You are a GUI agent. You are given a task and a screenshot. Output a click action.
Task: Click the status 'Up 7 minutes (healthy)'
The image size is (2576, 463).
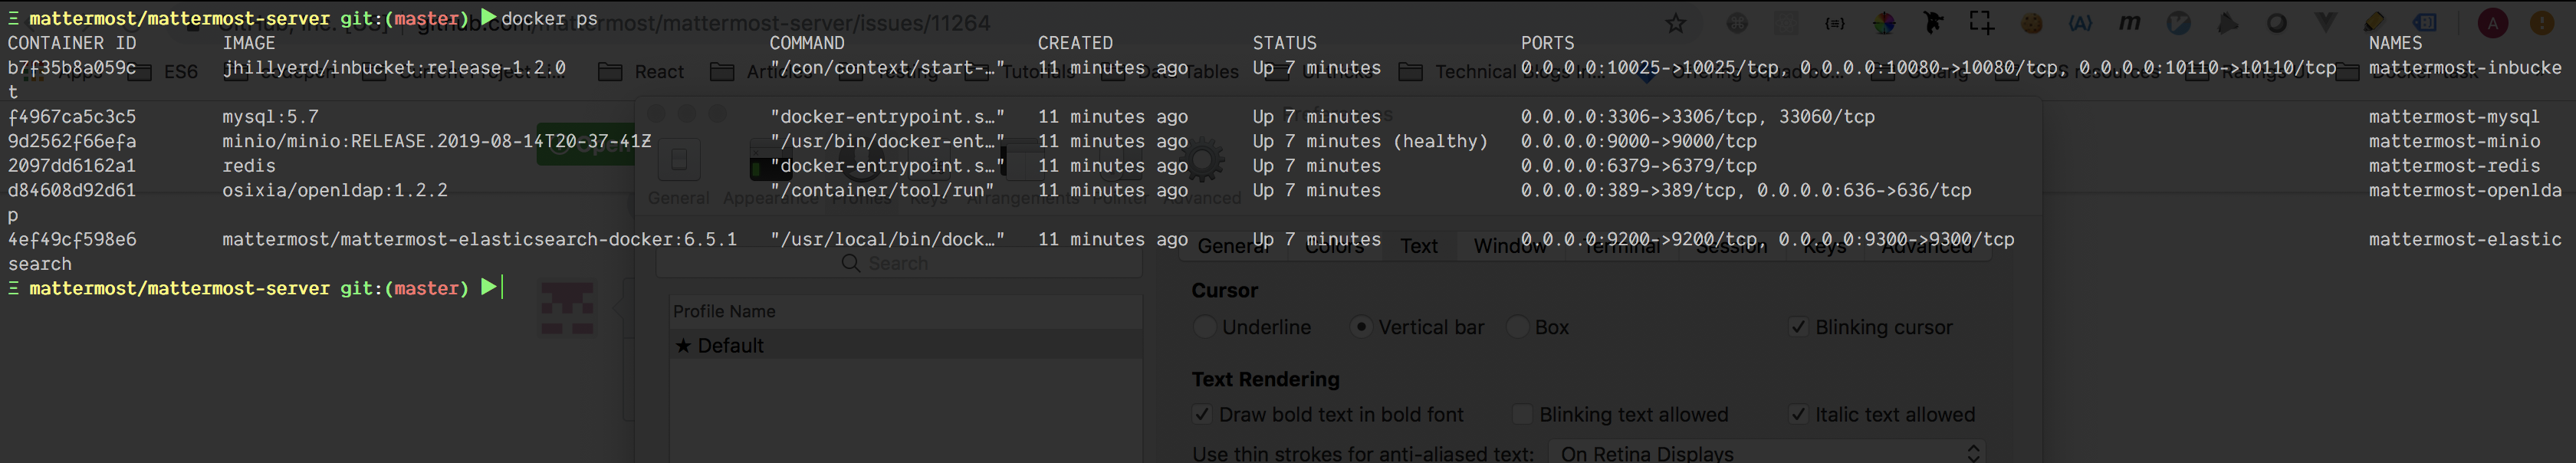click(x=1370, y=141)
